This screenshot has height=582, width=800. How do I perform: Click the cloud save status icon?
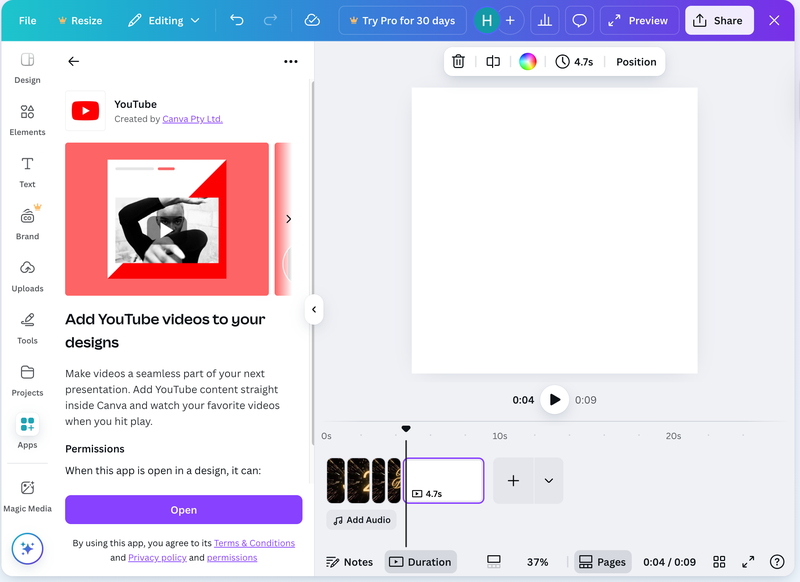(312, 20)
